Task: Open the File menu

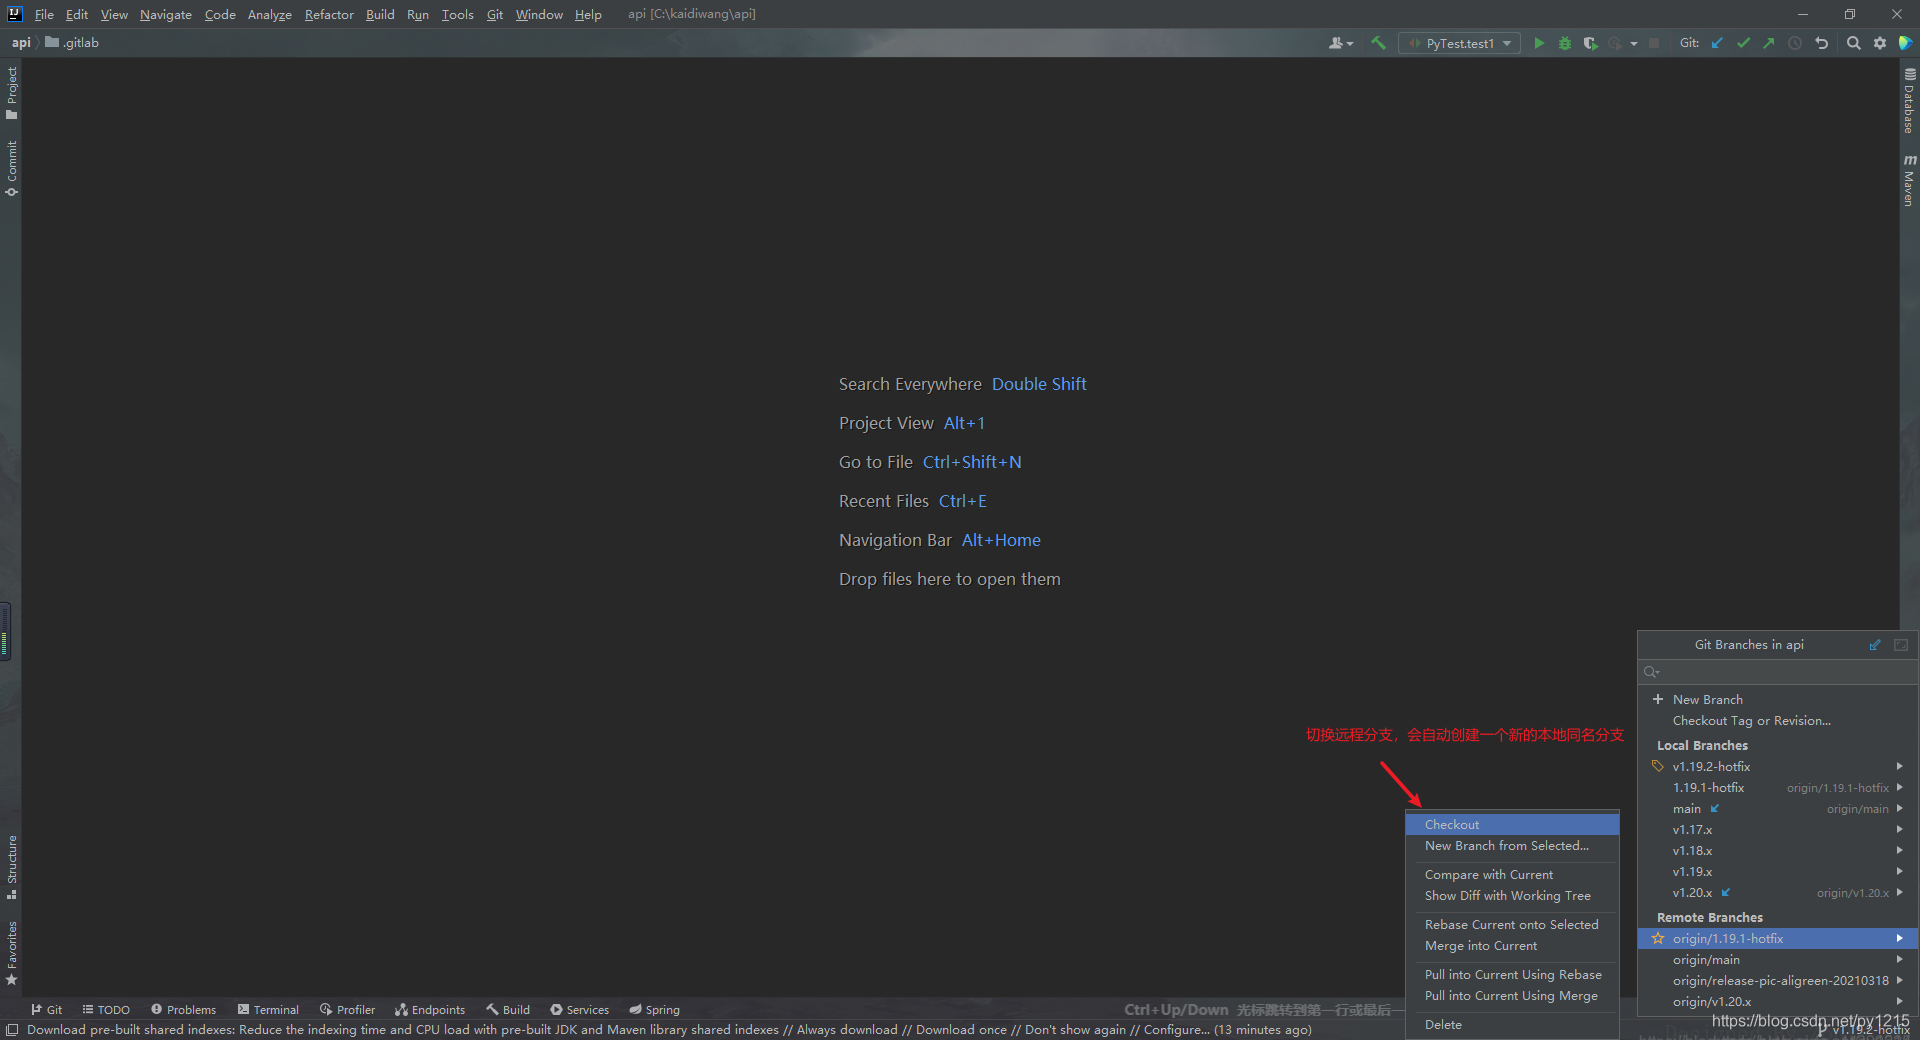Action: click(x=44, y=14)
